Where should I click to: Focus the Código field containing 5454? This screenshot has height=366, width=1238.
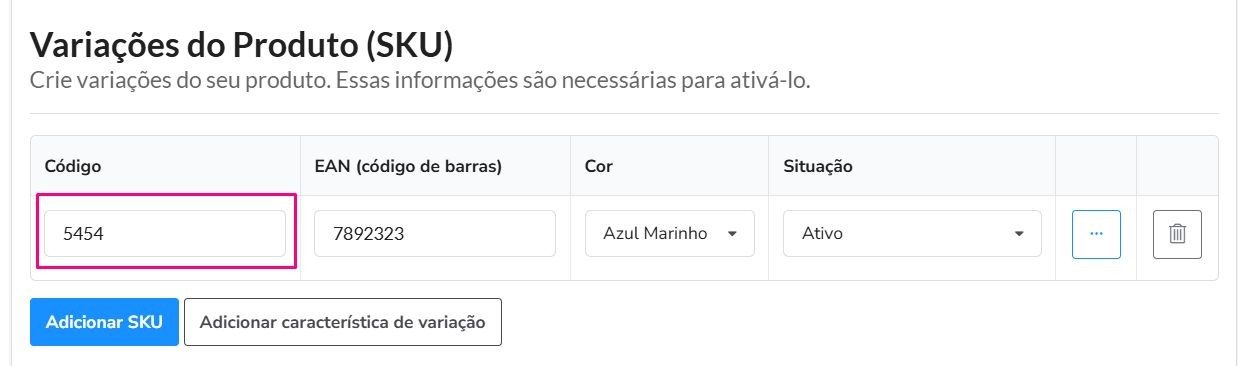pyautogui.click(x=165, y=233)
